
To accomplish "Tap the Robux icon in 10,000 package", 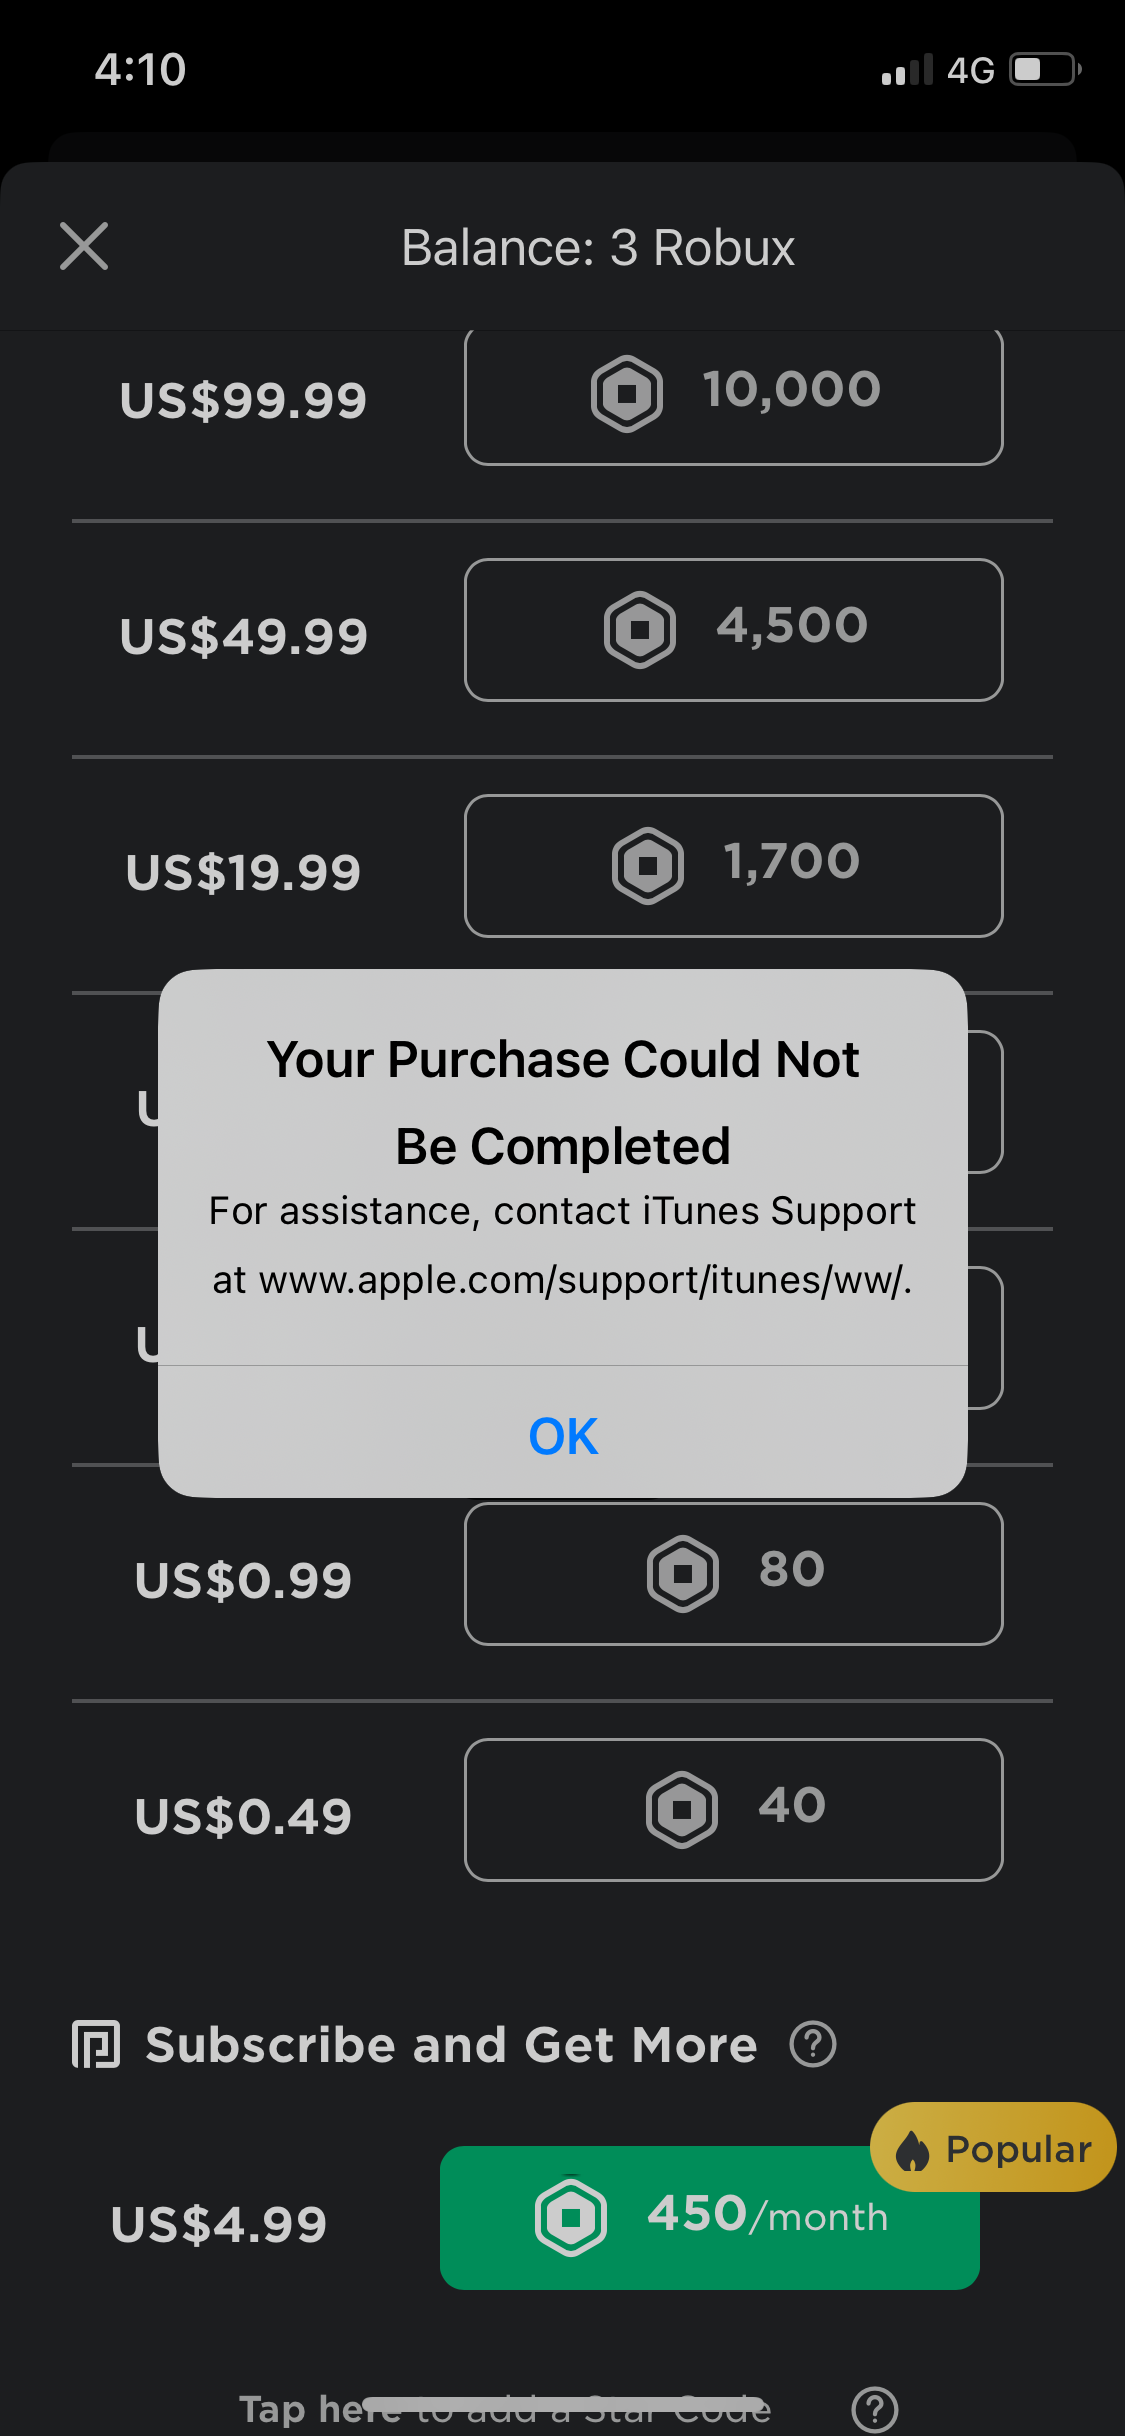I will 627,393.
